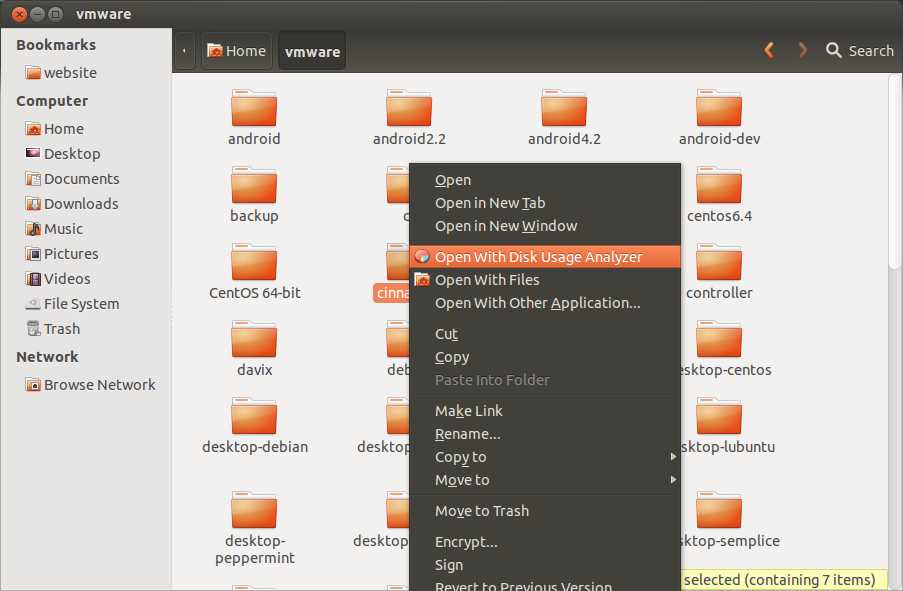Open Videos in the sidebar
This screenshot has width=903, height=591.
tap(58, 279)
